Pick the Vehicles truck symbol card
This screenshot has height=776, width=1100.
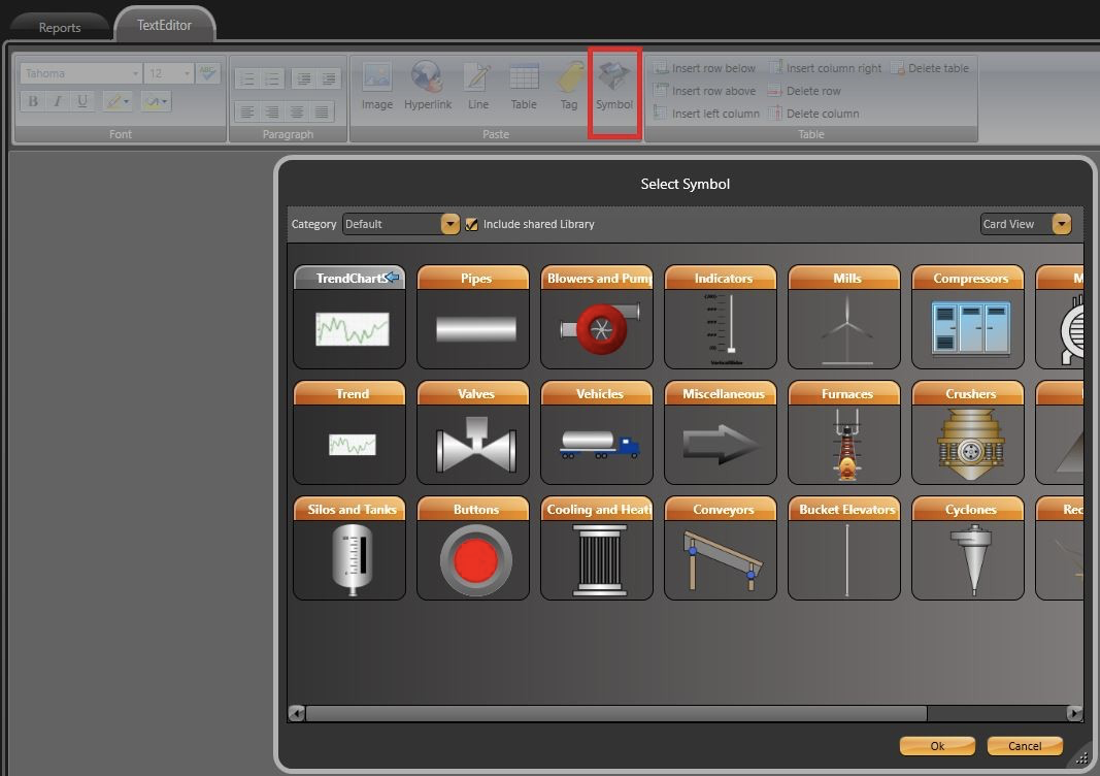(x=597, y=433)
